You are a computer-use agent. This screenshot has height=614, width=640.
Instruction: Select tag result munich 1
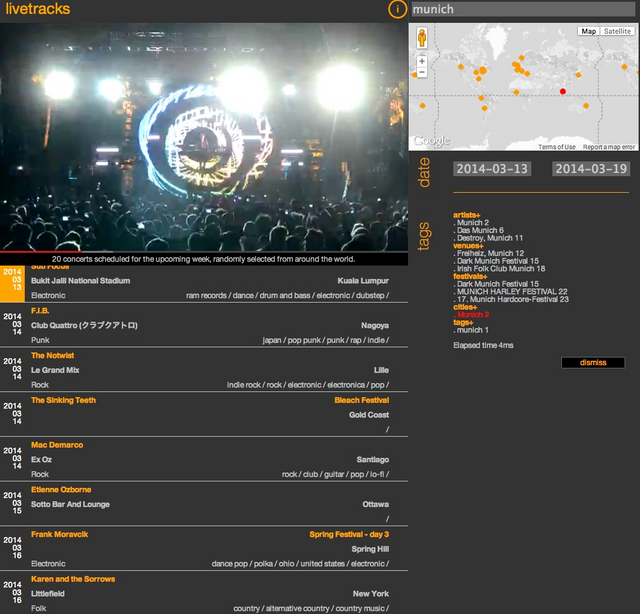coord(471,330)
